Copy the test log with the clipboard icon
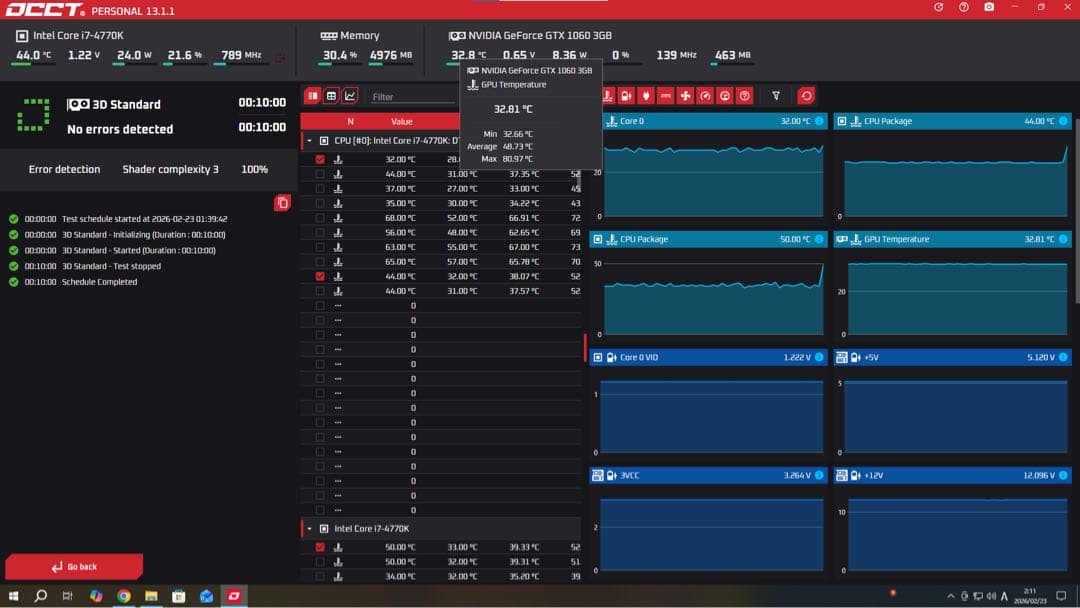The image size is (1080, 608). click(x=282, y=203)
